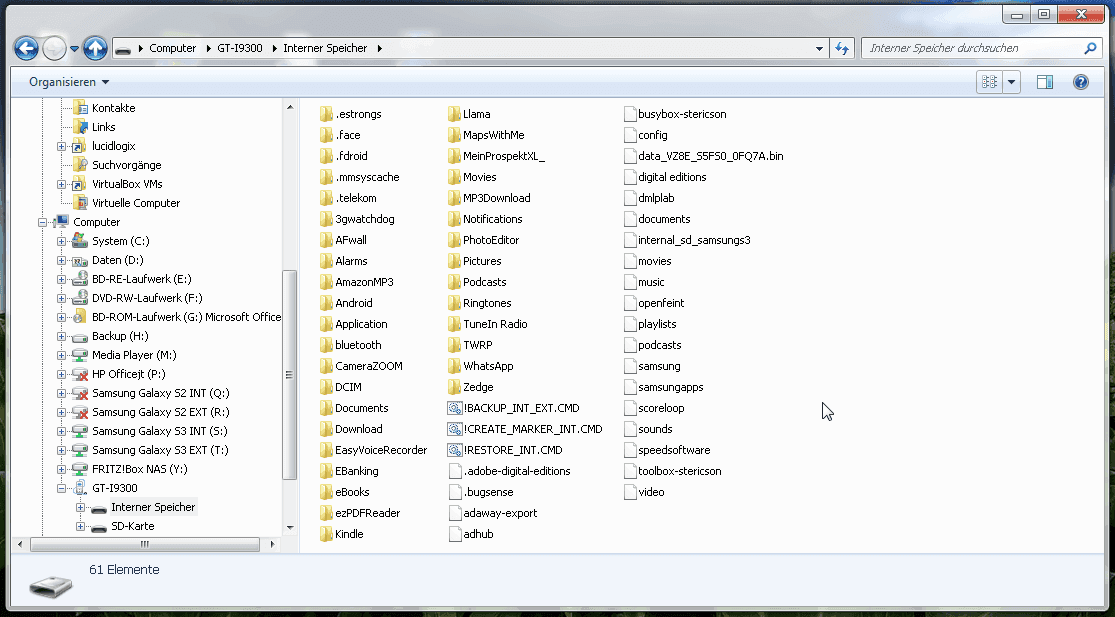Click the search magnifier icon
Screen dimensions: 1115x617
tap(1090, 48)
